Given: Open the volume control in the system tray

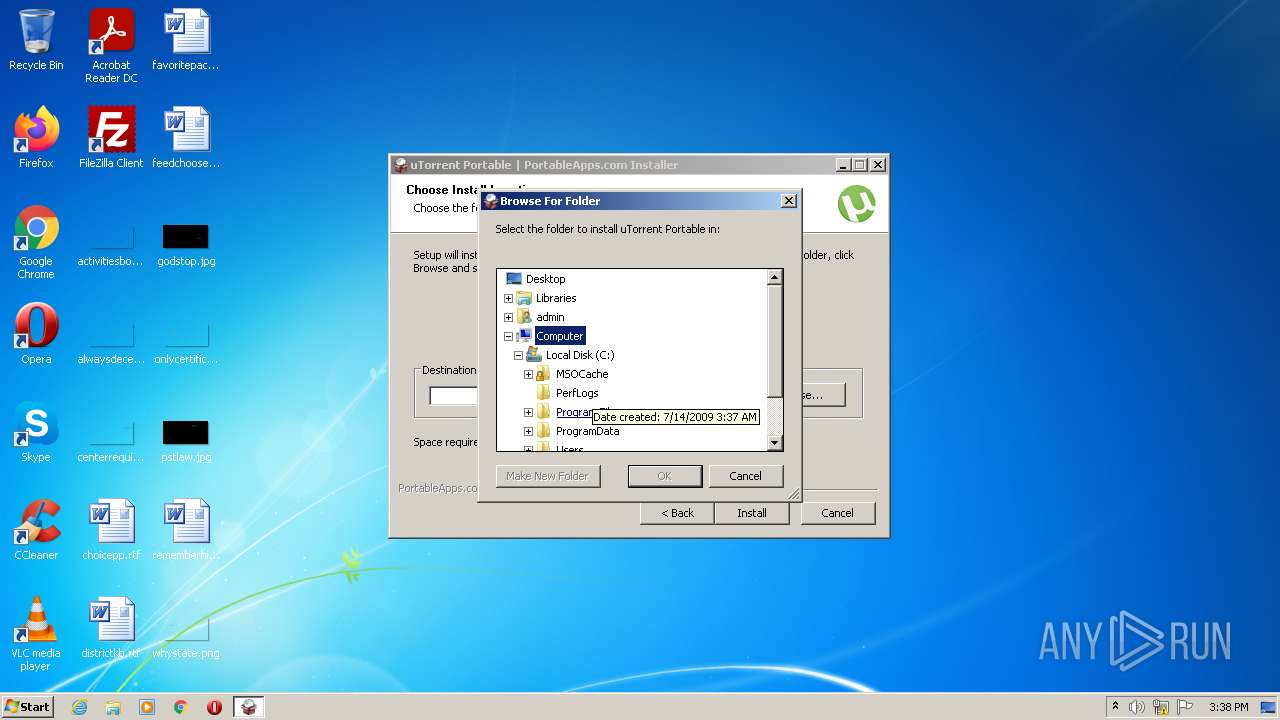Looking at the screenshot, I should 1137,707.
